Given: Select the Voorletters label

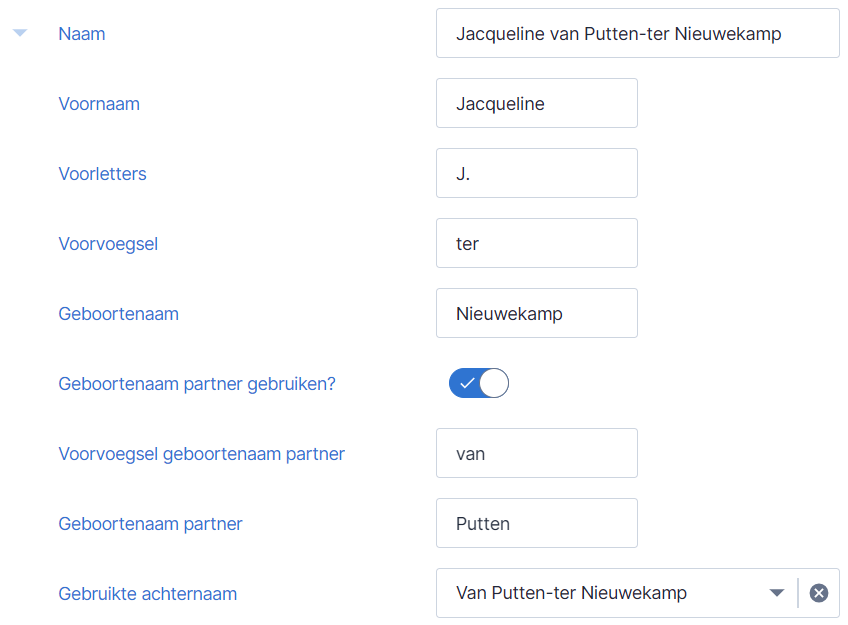Looking at the screenshot, I should 102,174.
